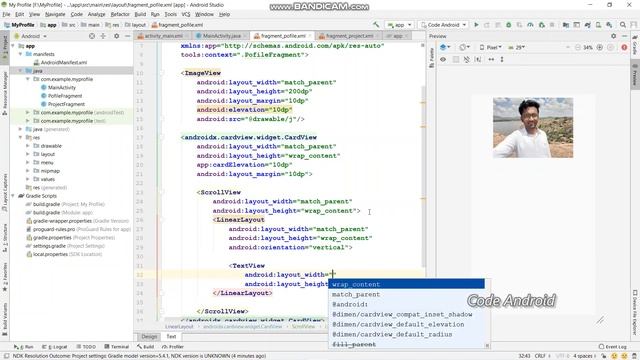This screenshot has width=640, height=360.
Task: Open the Navigate menu
Action: click(55, 14)
